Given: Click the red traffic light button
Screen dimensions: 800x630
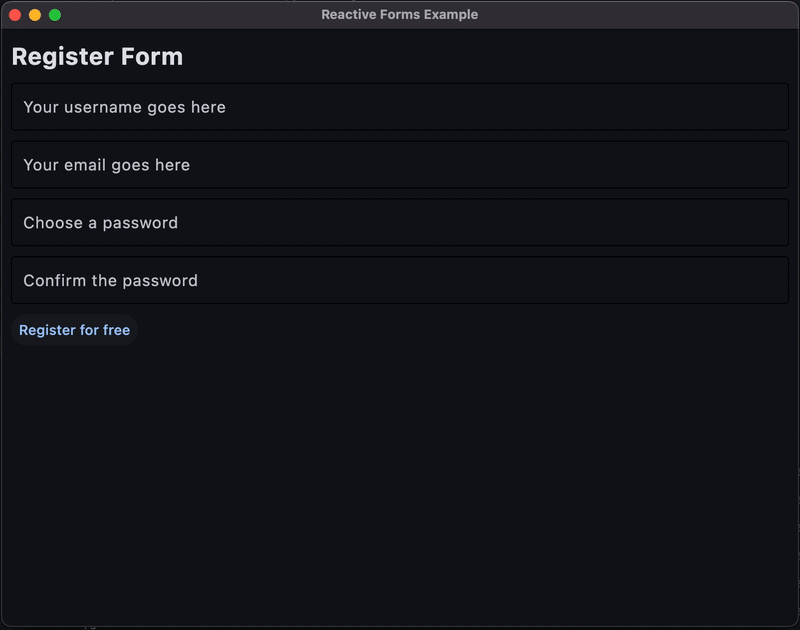Looking at the screenshot, I should click(x=15, y=15).
